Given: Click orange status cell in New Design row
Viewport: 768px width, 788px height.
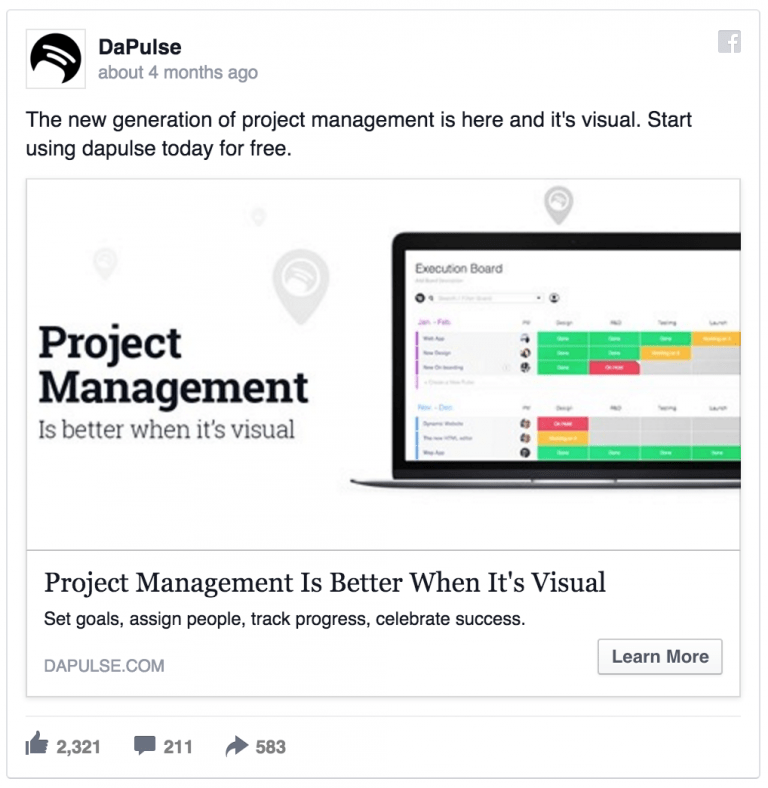Looking at the screenshot, I should pos(664,353).
